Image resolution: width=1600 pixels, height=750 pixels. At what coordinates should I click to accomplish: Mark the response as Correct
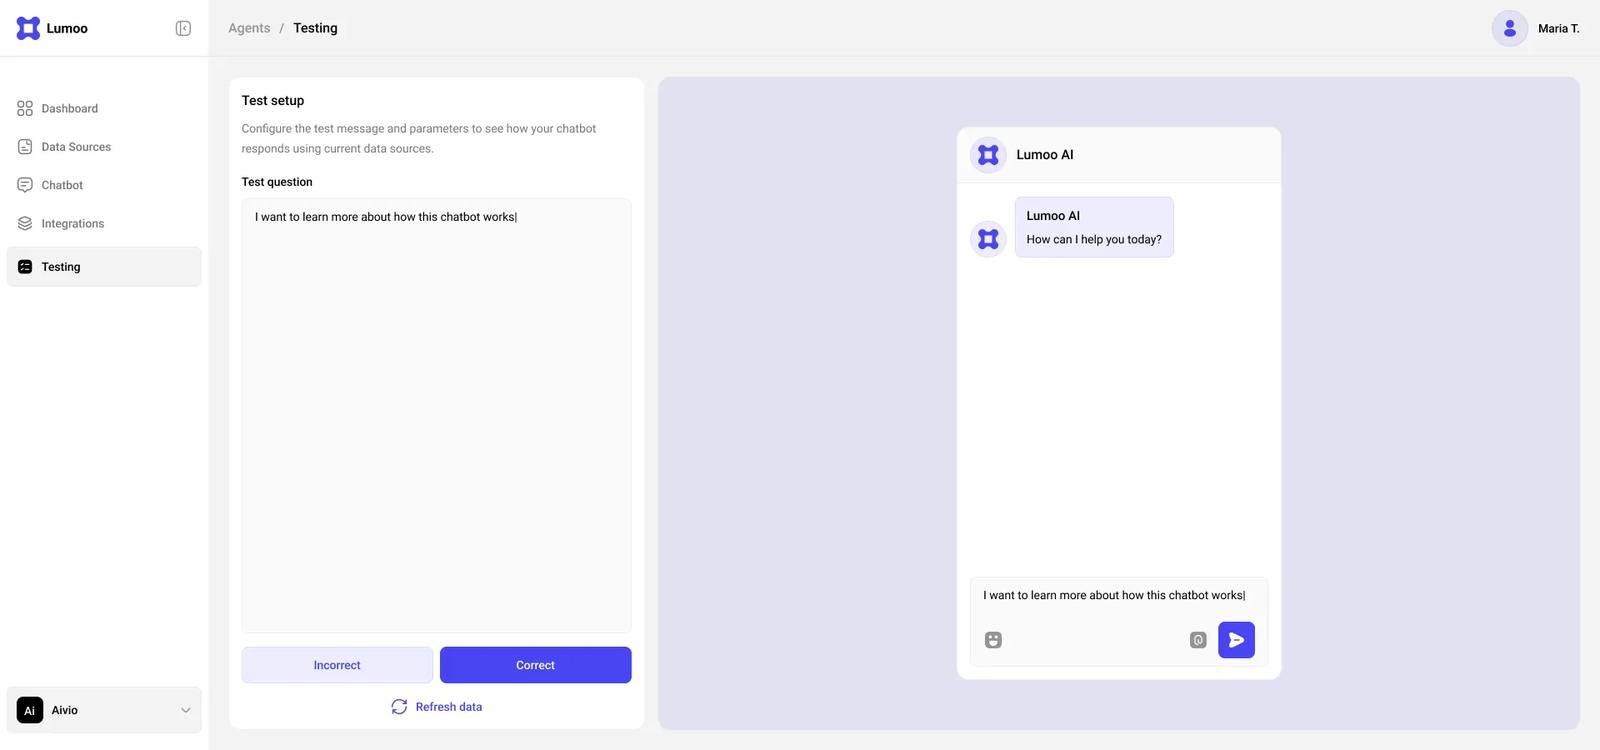[535, 665]
